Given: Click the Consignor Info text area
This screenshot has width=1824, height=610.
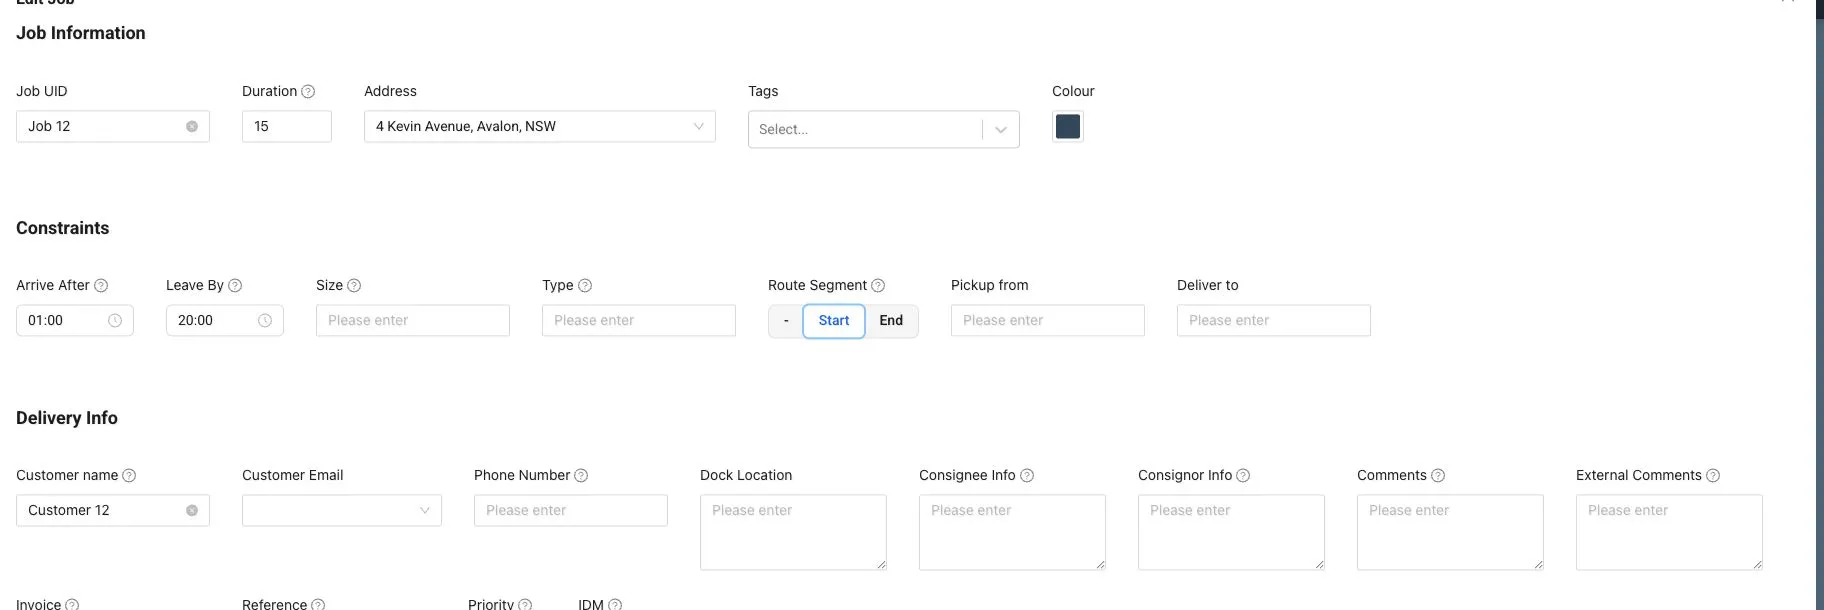Looking at the screenshot, I should click(x=1231, y=532).
